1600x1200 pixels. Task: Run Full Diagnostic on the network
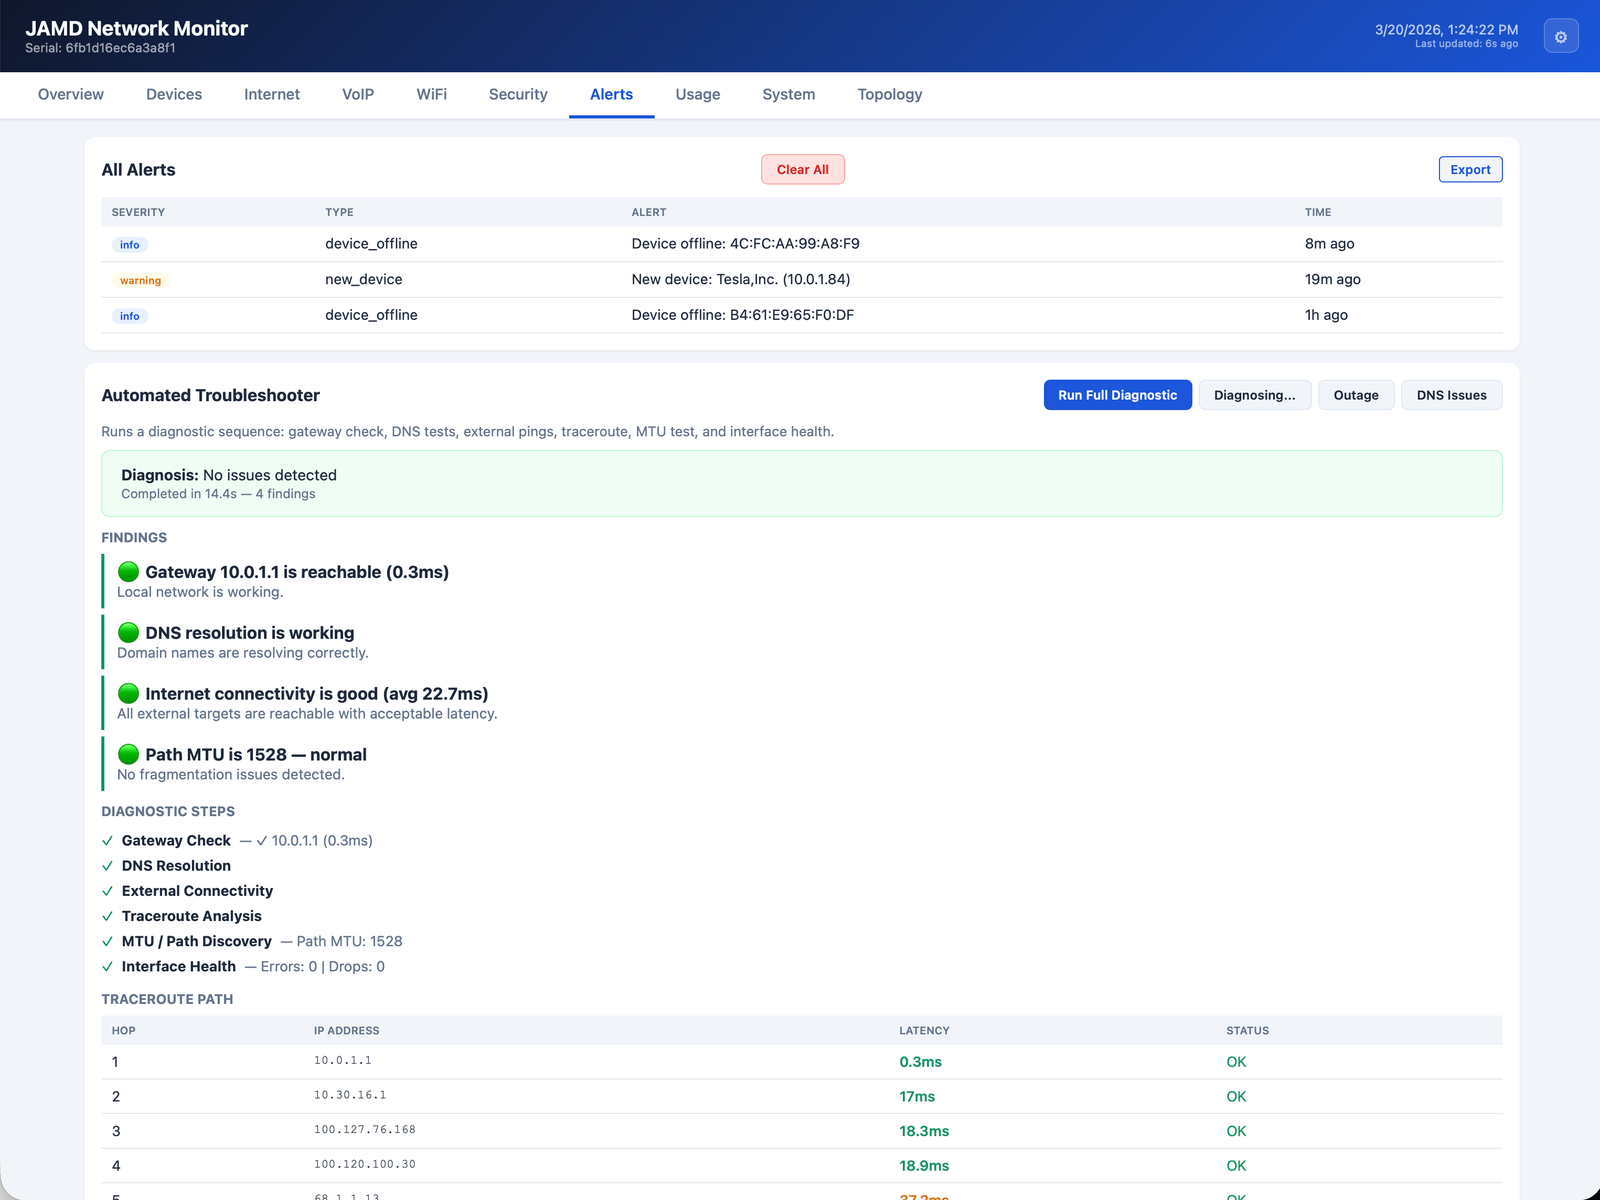pyautogui.click(x=1117, y=395)
